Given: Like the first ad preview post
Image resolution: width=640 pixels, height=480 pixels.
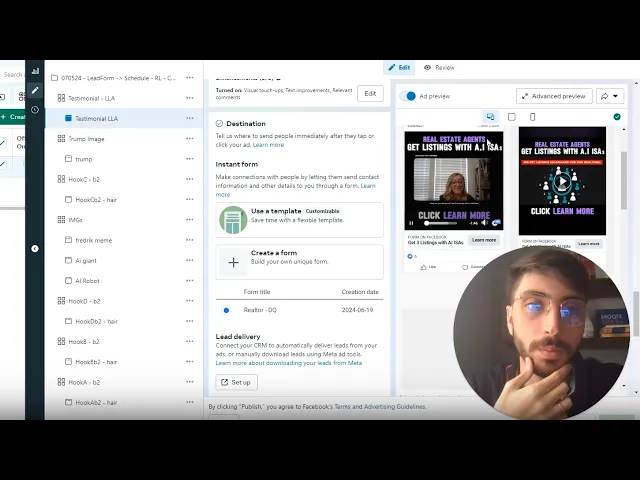Looking at the screenshot, I should click(428, 267).
